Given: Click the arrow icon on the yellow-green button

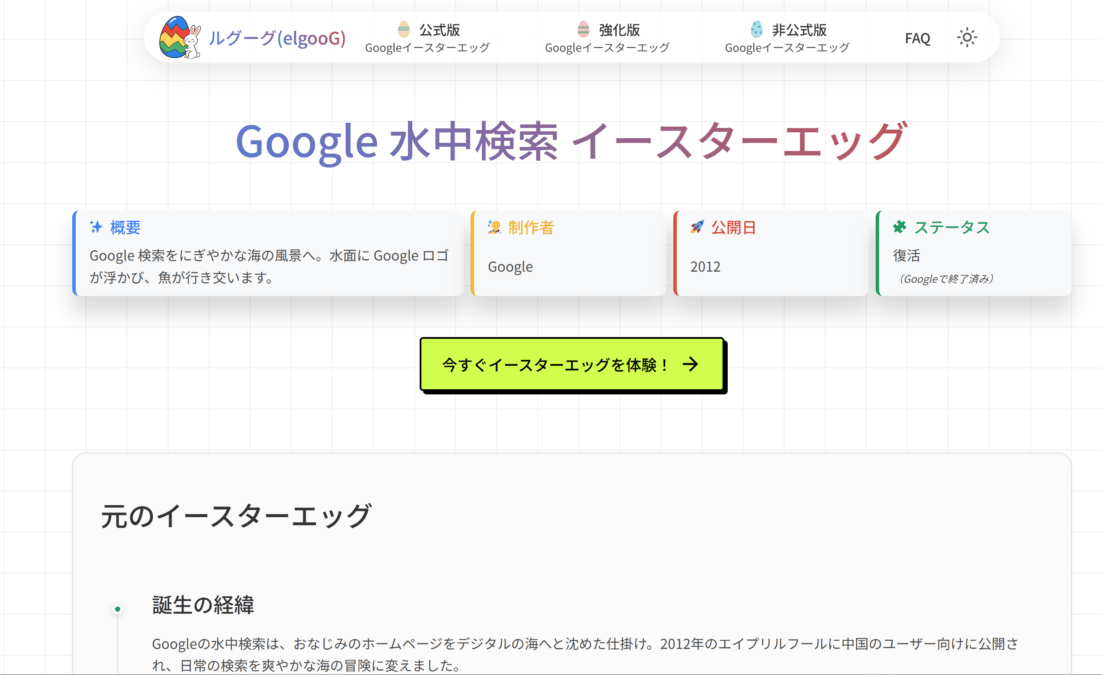Looking at the screenshot, I should (x=690, y=365).
